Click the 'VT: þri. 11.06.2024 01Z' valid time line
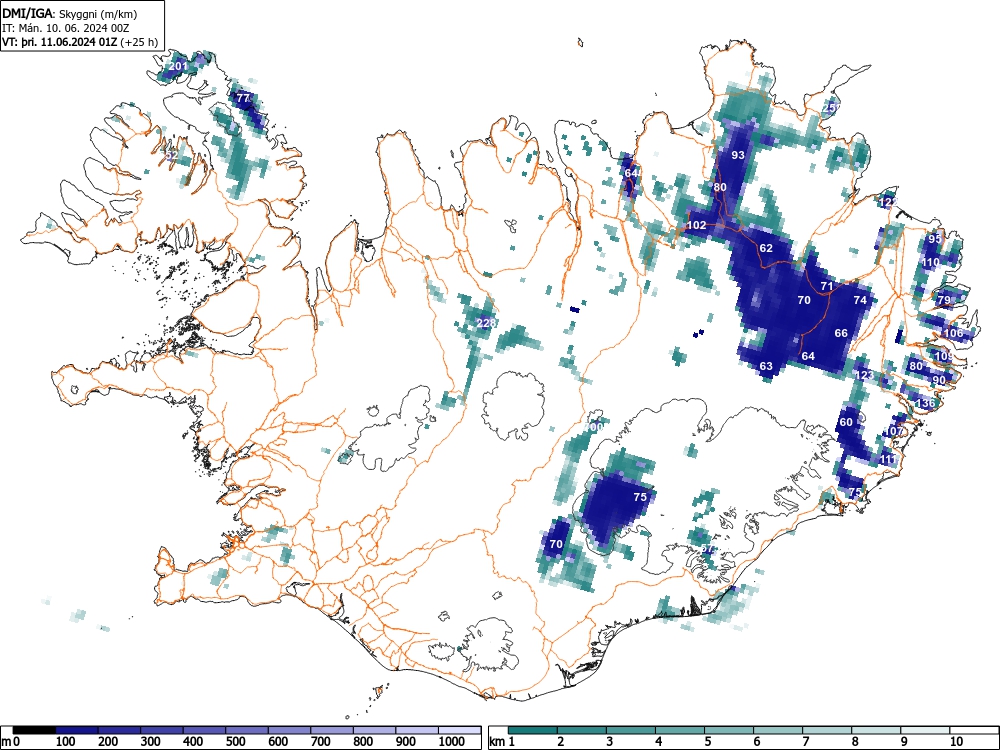The image size is (1000, 750). [80, 42]
